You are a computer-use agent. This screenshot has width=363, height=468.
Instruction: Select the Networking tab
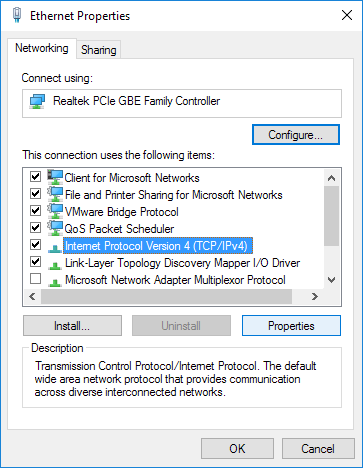click(42, 48)
